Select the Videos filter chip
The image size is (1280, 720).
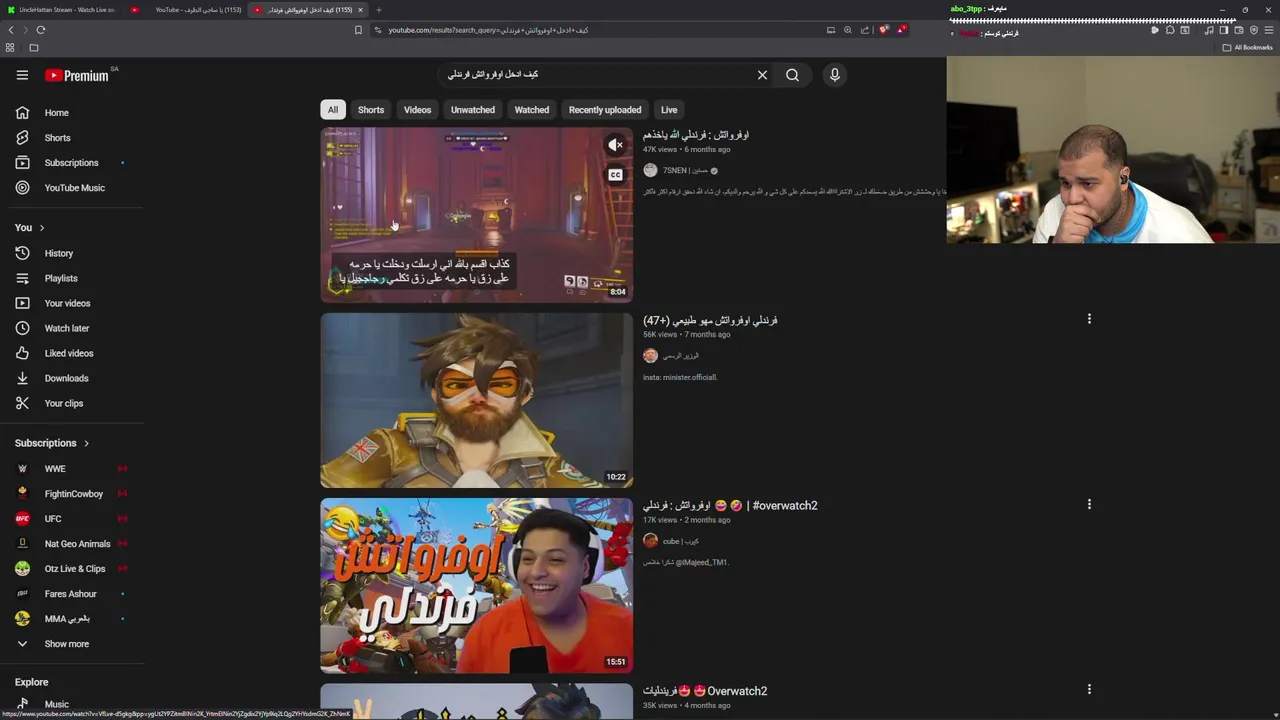click(x=417, y=110)
